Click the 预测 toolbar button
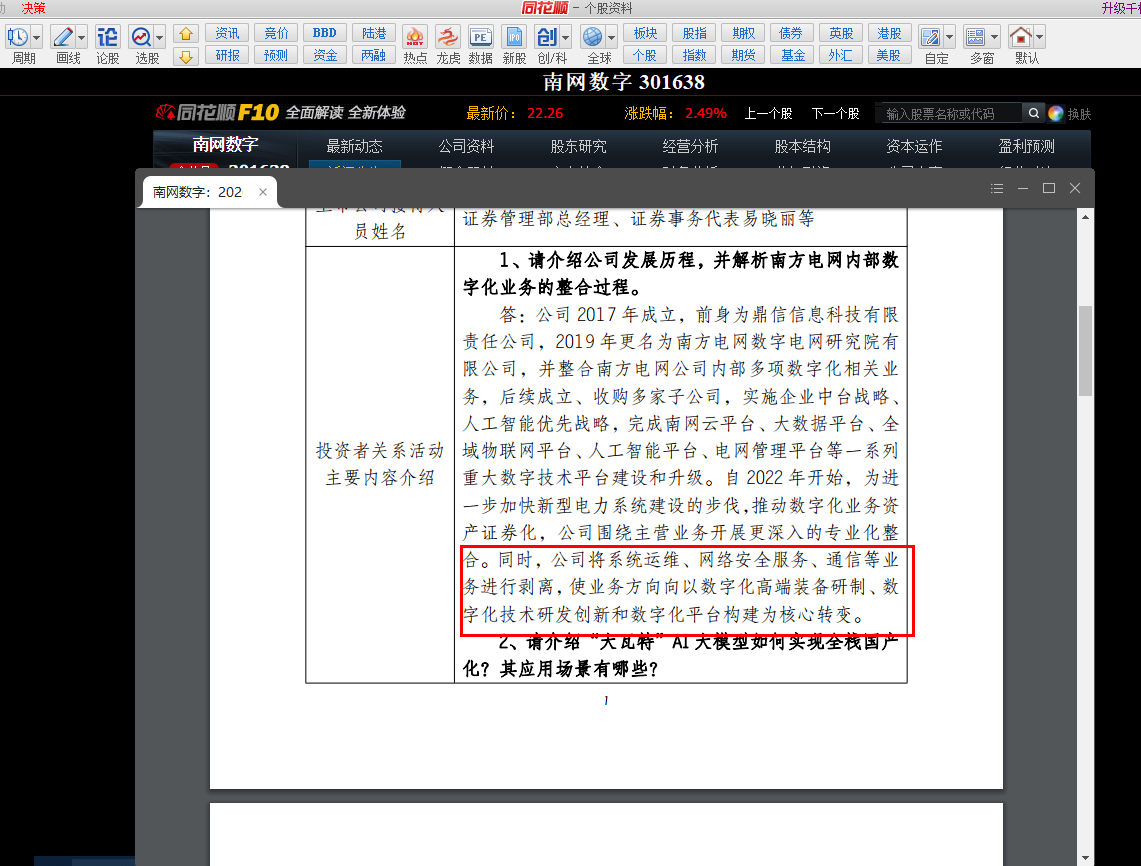This screenshot has height=866, width=1141. (x=276, y=55)
